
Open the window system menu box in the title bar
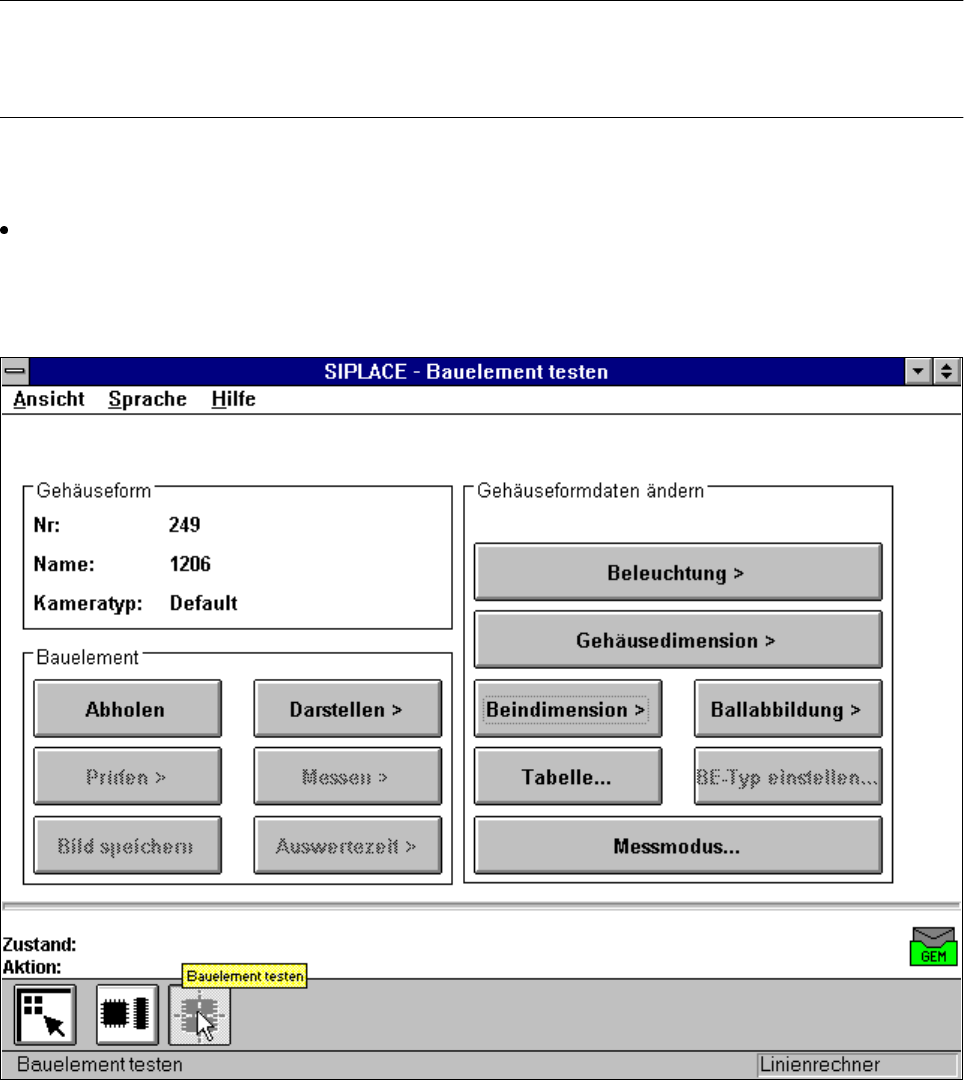16,372
